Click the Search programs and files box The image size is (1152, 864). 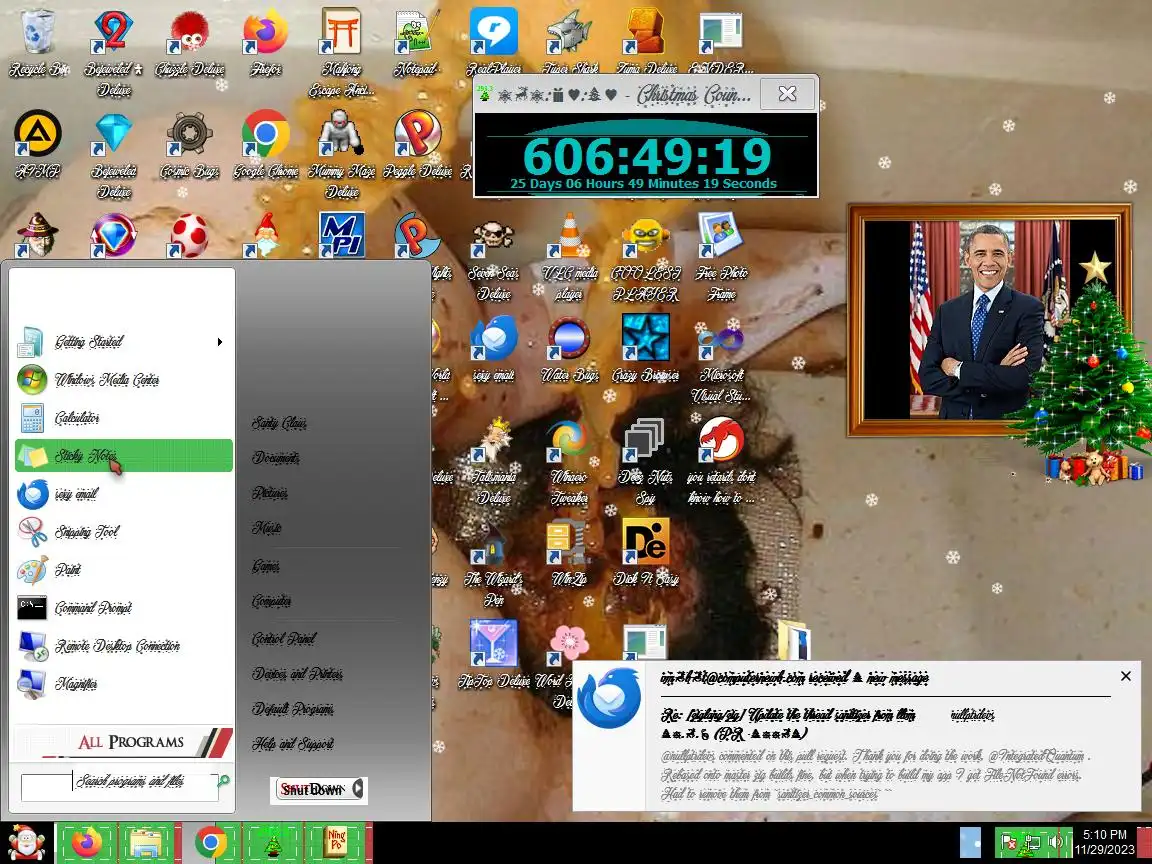point(120,787)
